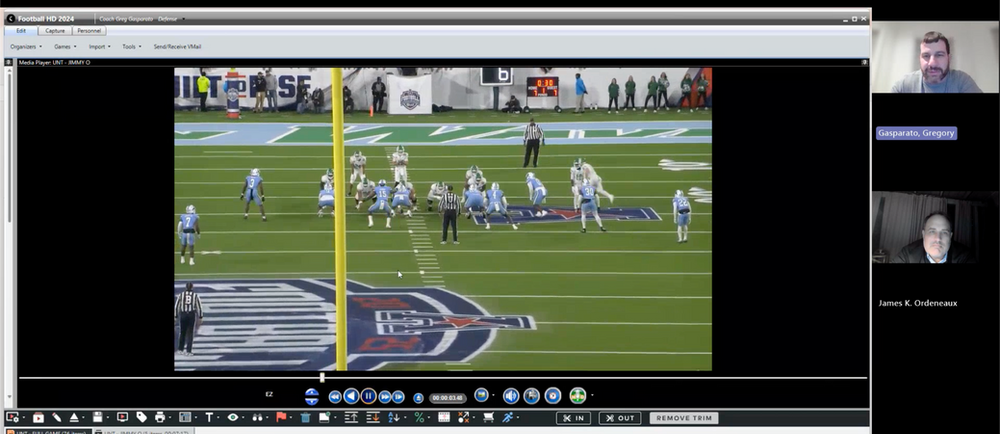
Task: Click the white eject triangle toolbar icon
Action: coord(74,417)
